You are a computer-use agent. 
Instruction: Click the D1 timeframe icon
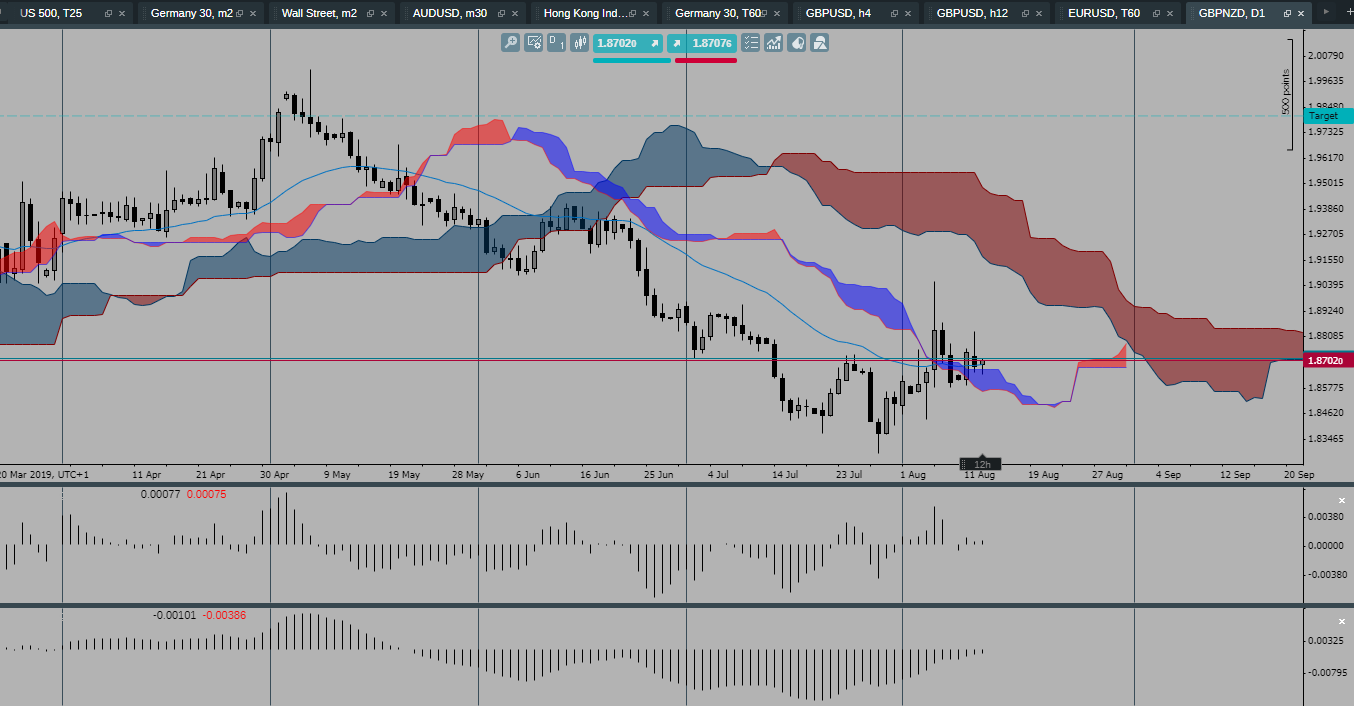[x=556, y=43]
